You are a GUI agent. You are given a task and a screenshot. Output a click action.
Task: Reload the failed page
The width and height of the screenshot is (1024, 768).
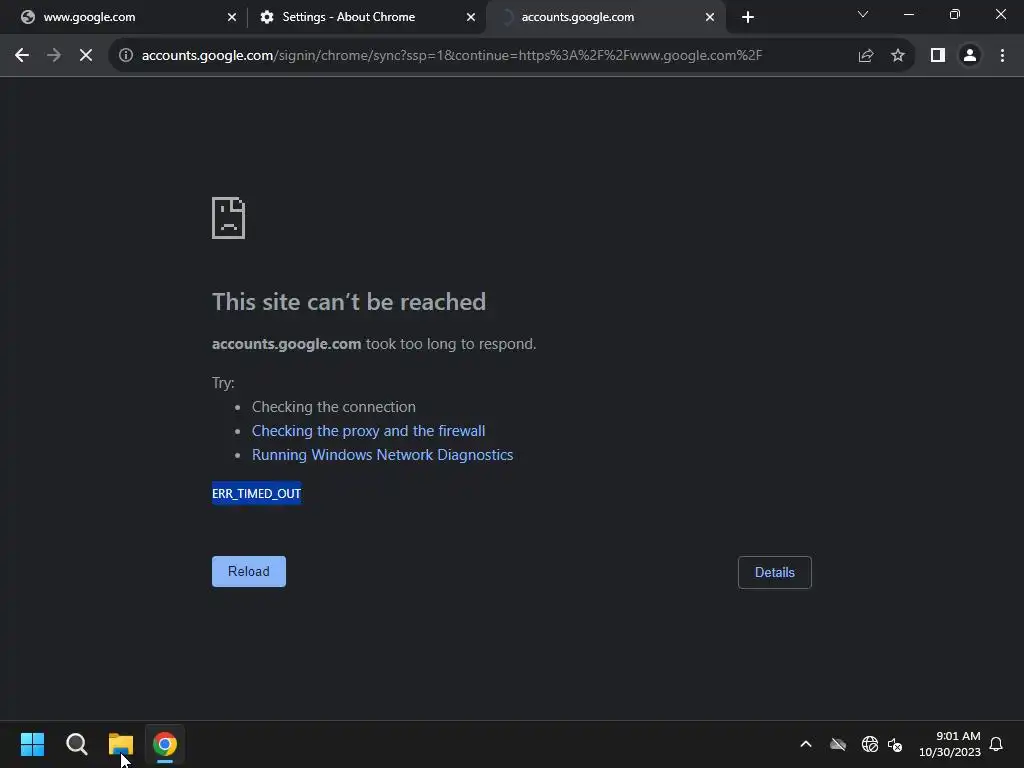pyautogui.click(x=249, y=571)
